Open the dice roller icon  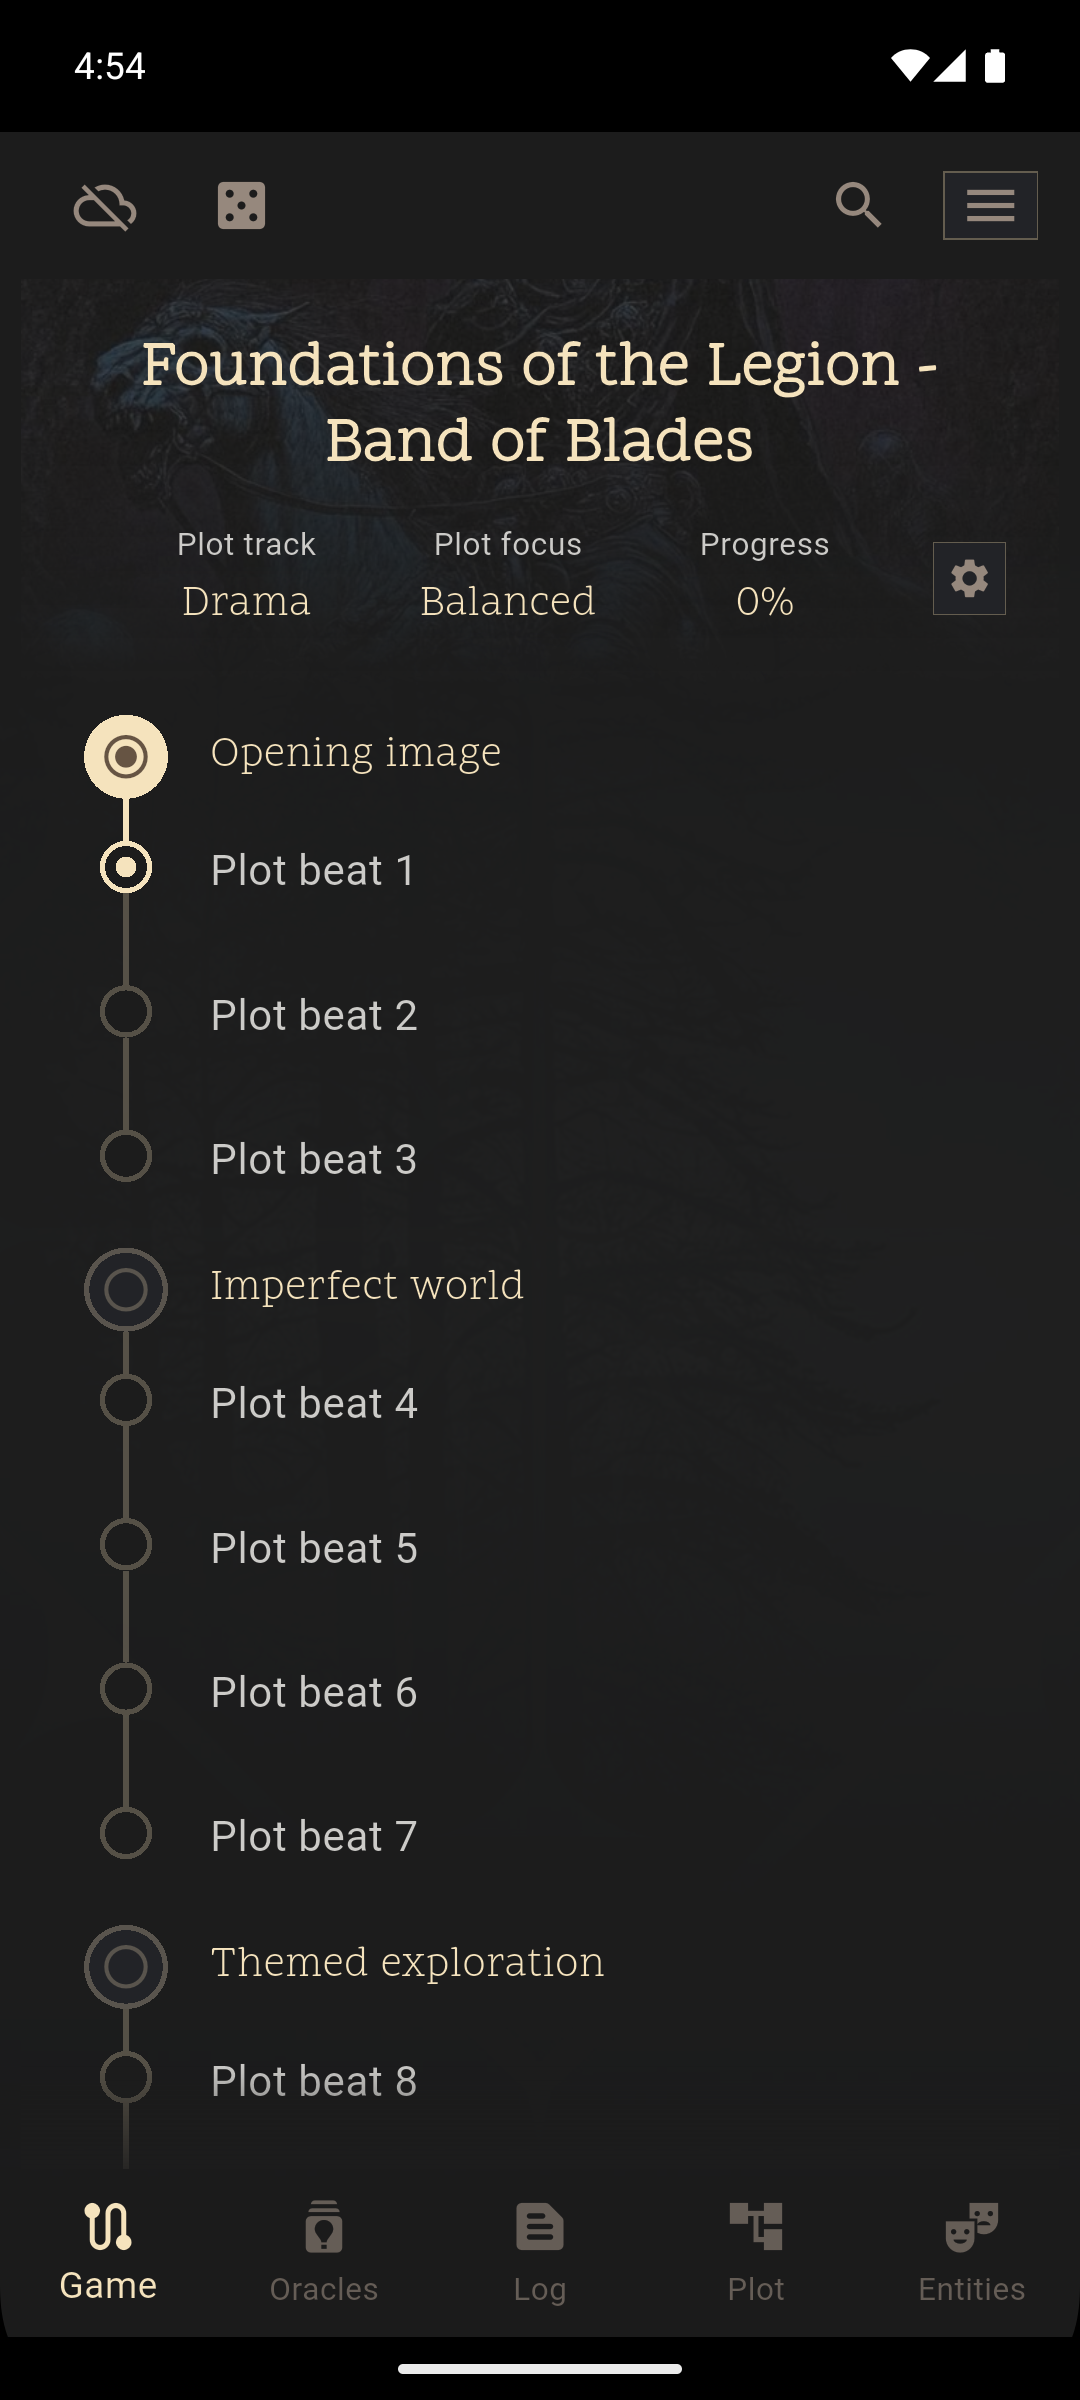[x=241, y=206]
